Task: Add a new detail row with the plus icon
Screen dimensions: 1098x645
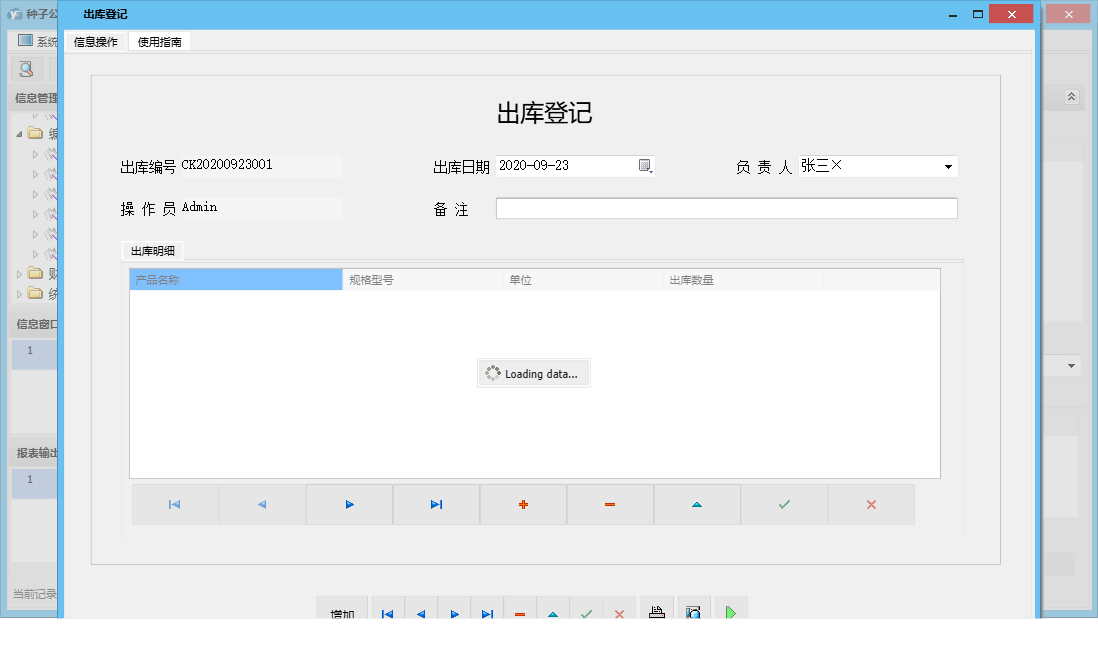Action: click(523, 504)
